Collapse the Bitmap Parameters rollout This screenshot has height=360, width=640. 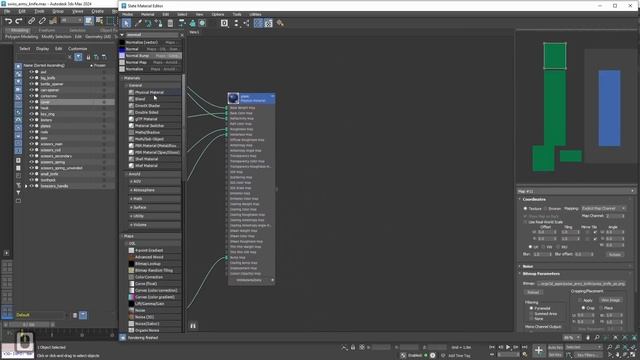tap(541, 274)
